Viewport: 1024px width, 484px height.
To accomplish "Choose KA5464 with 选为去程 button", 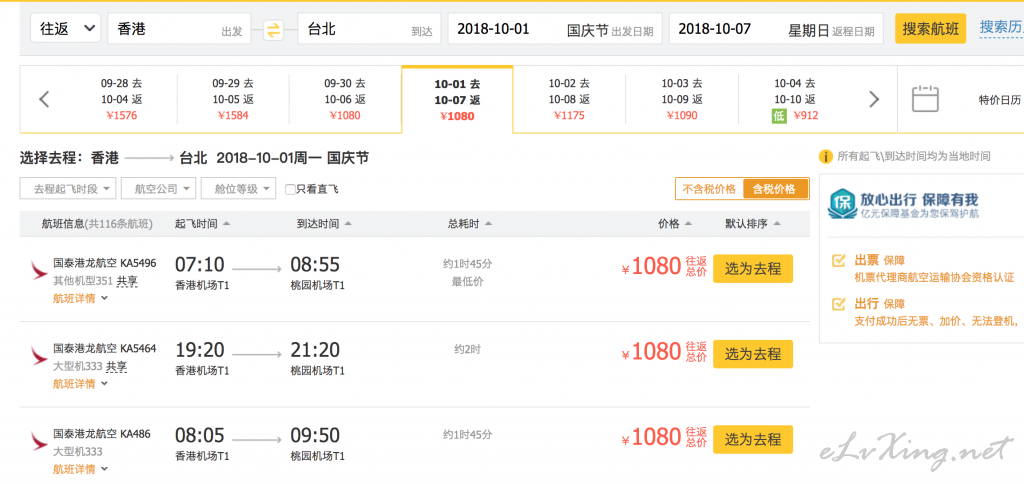I will point(753,354).
